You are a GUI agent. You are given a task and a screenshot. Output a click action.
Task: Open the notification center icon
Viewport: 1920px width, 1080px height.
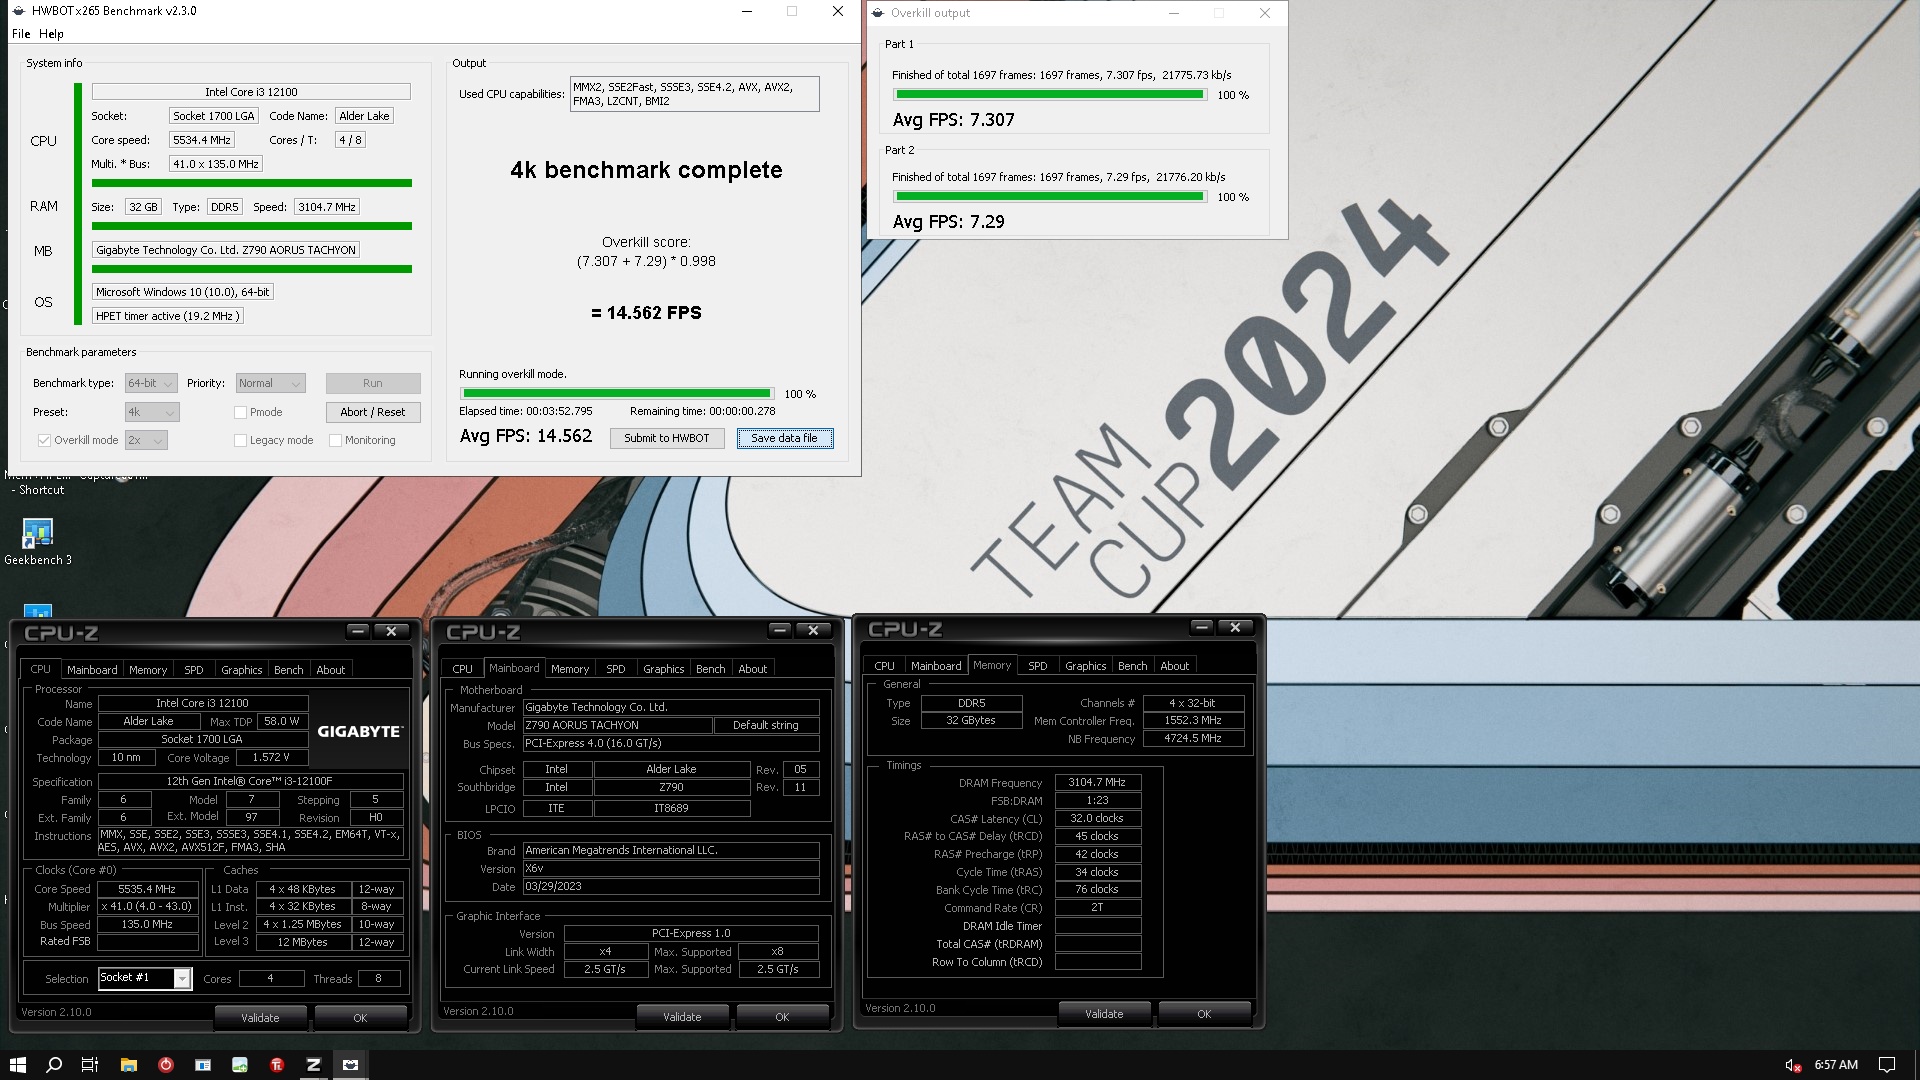click(1887, 1065)
